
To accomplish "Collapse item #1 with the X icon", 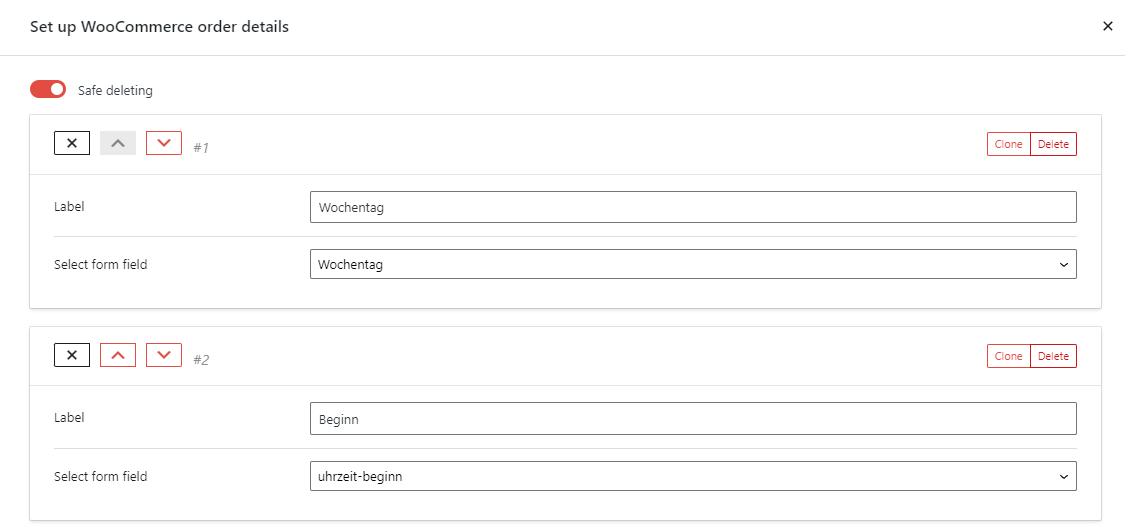I will point(72,143).
